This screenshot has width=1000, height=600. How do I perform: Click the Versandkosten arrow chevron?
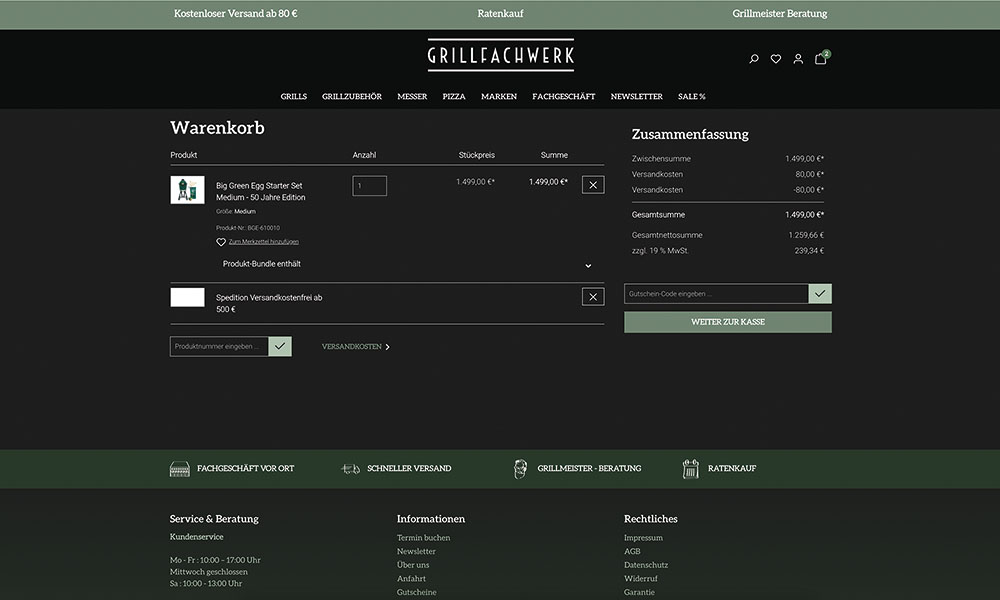(387, 347)
